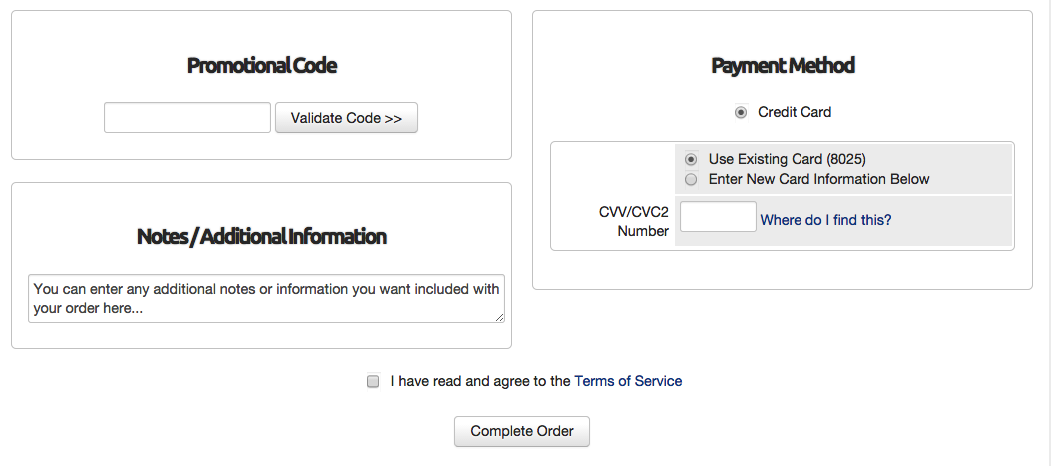Viewport: 1051px width, 466px height.
Task: Click the Notes / Additional Information heading
Action: [x=262, y=237]
